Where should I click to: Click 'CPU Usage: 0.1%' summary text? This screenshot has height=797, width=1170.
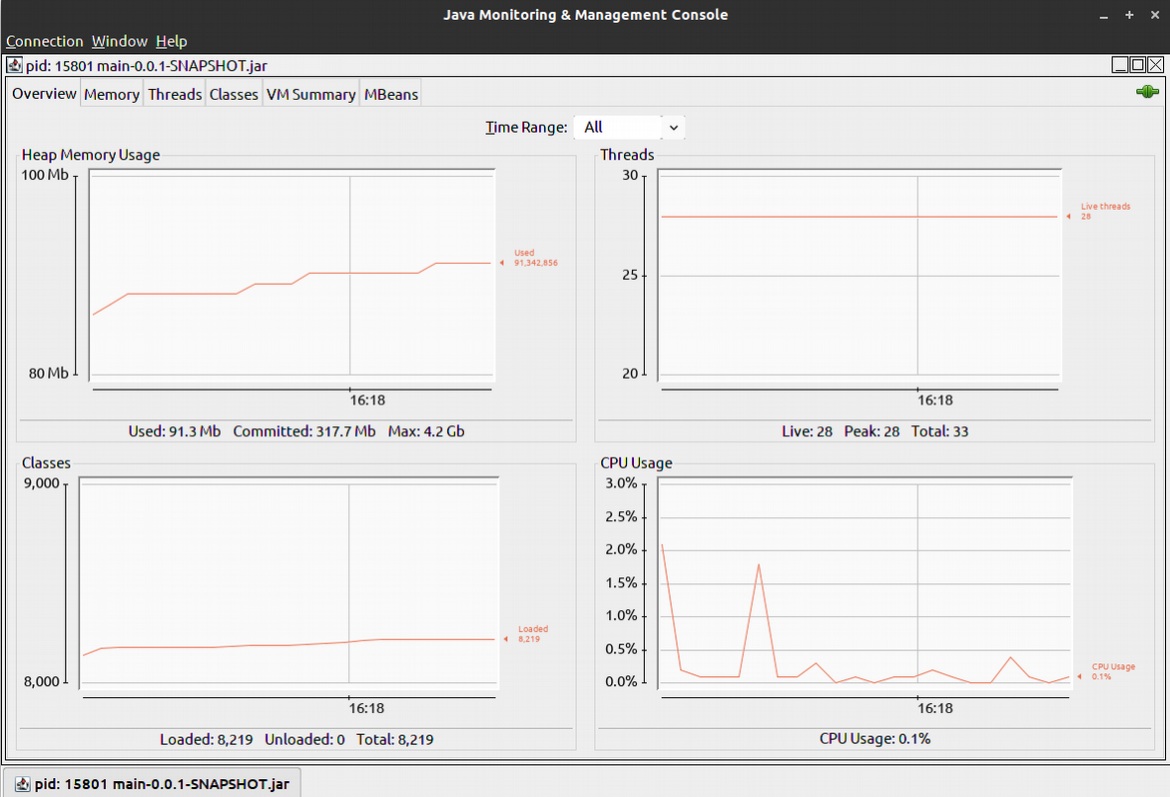tap(875, 739)
